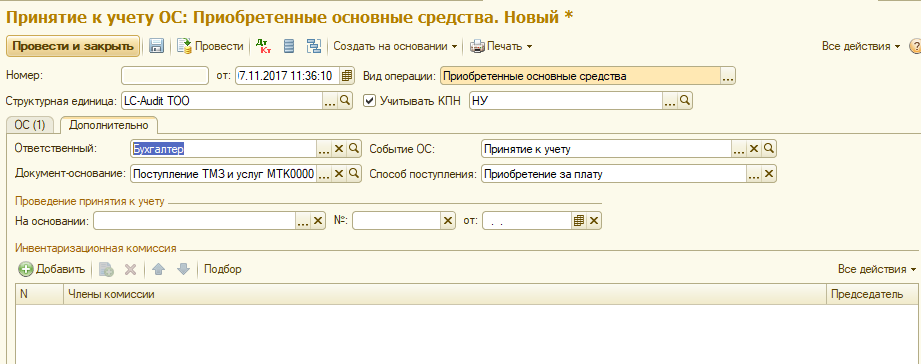This screenshot has width=921, height=364.
Task: Click the delete row X icon in commission toolbar
Action: (130, 269)
